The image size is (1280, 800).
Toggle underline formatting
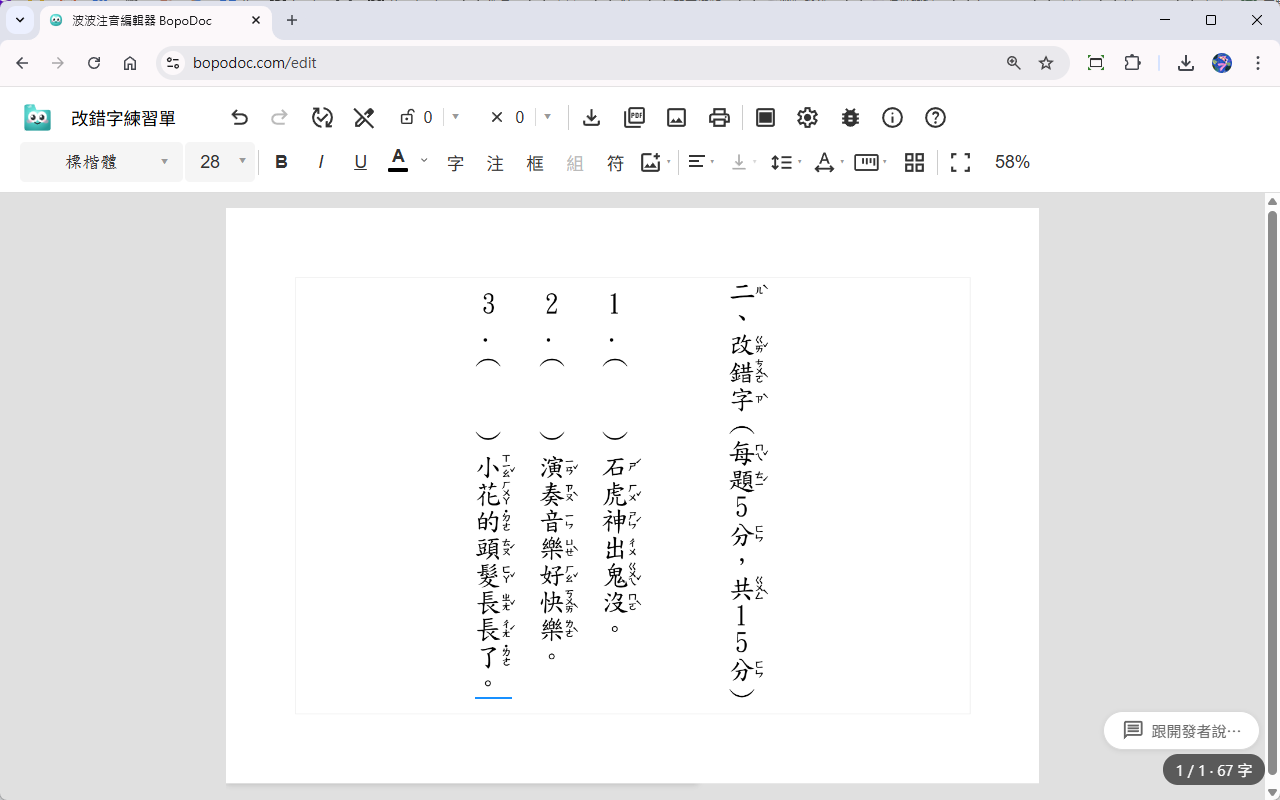[x=360, y=161]
